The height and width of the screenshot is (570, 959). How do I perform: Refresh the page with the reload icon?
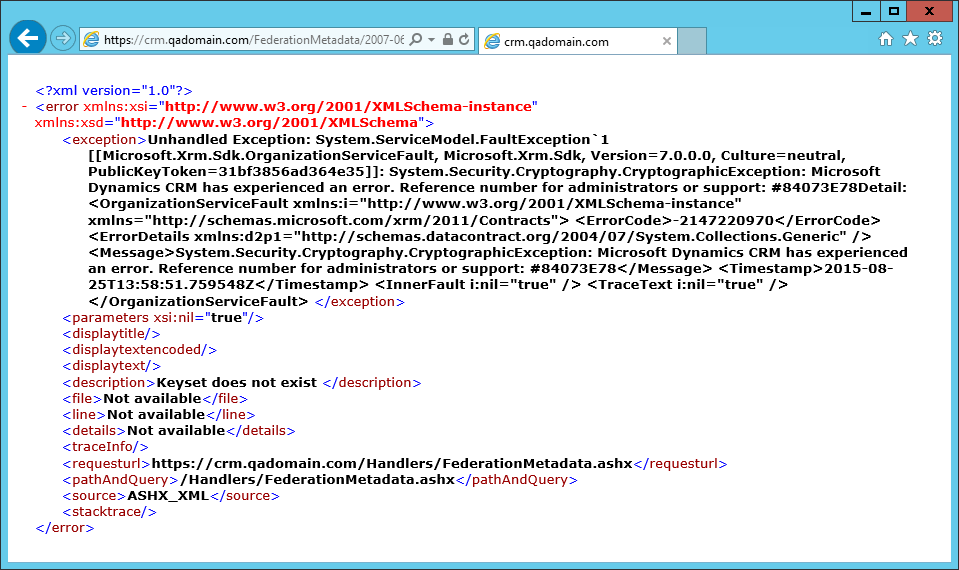[464, 40]
